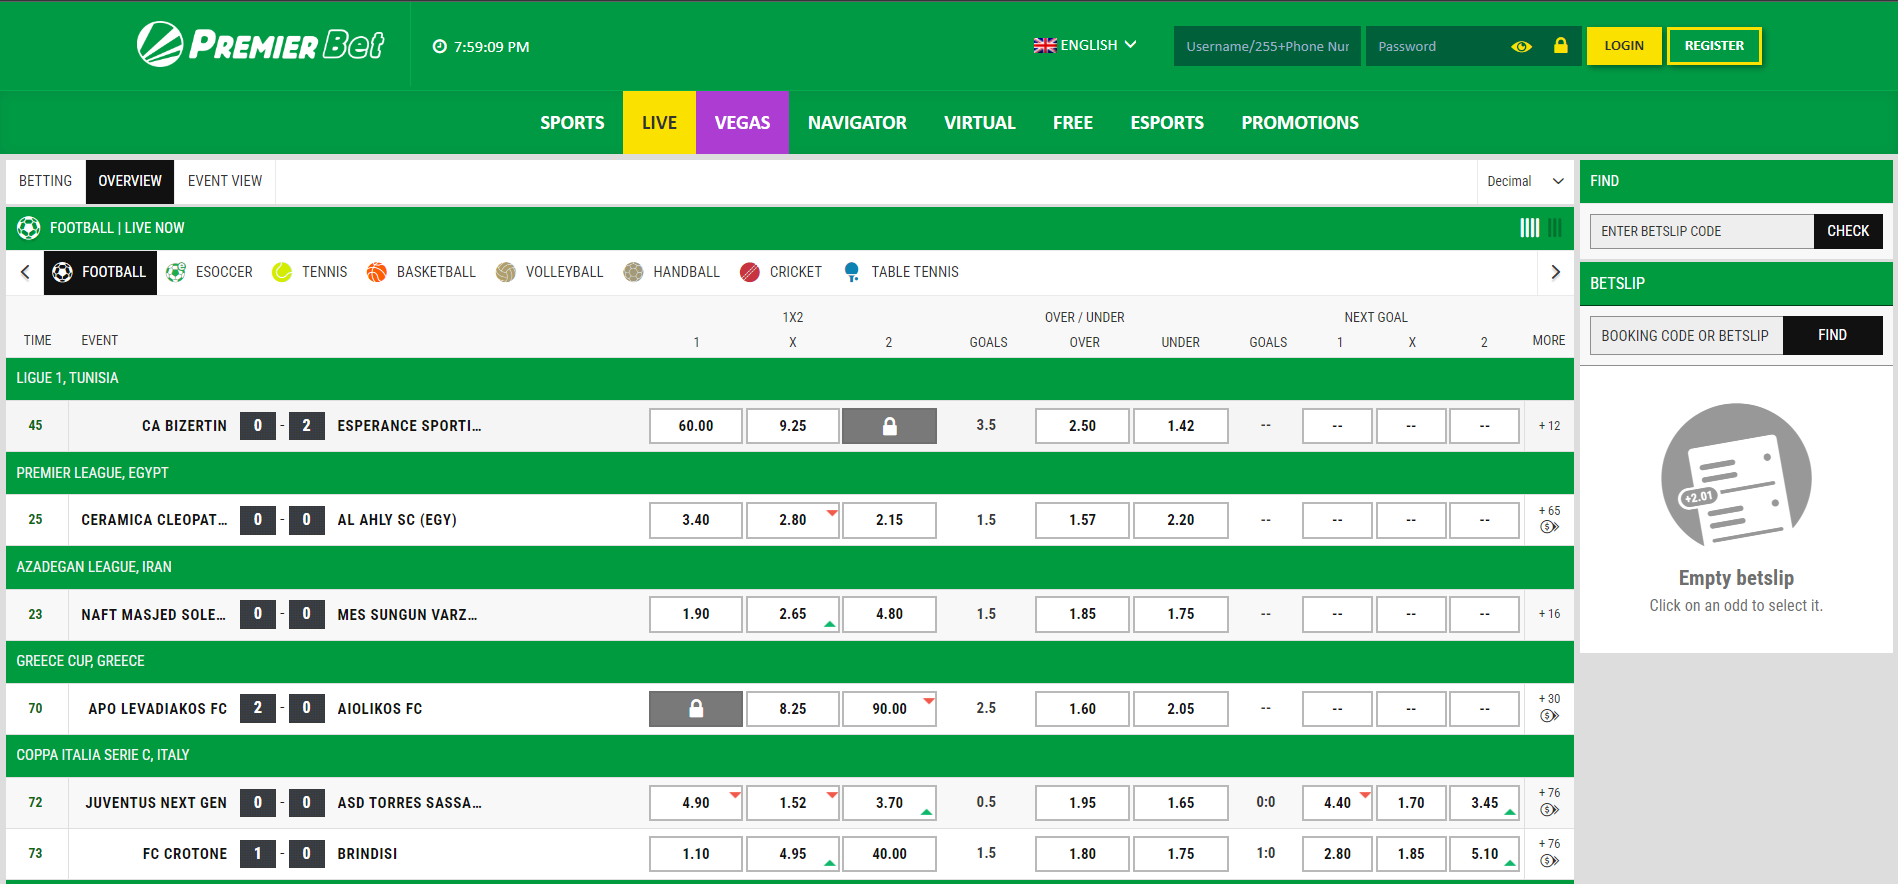Select the three-column layout icon
This screenshot has height=884, width=1898.
point(1555,228)
